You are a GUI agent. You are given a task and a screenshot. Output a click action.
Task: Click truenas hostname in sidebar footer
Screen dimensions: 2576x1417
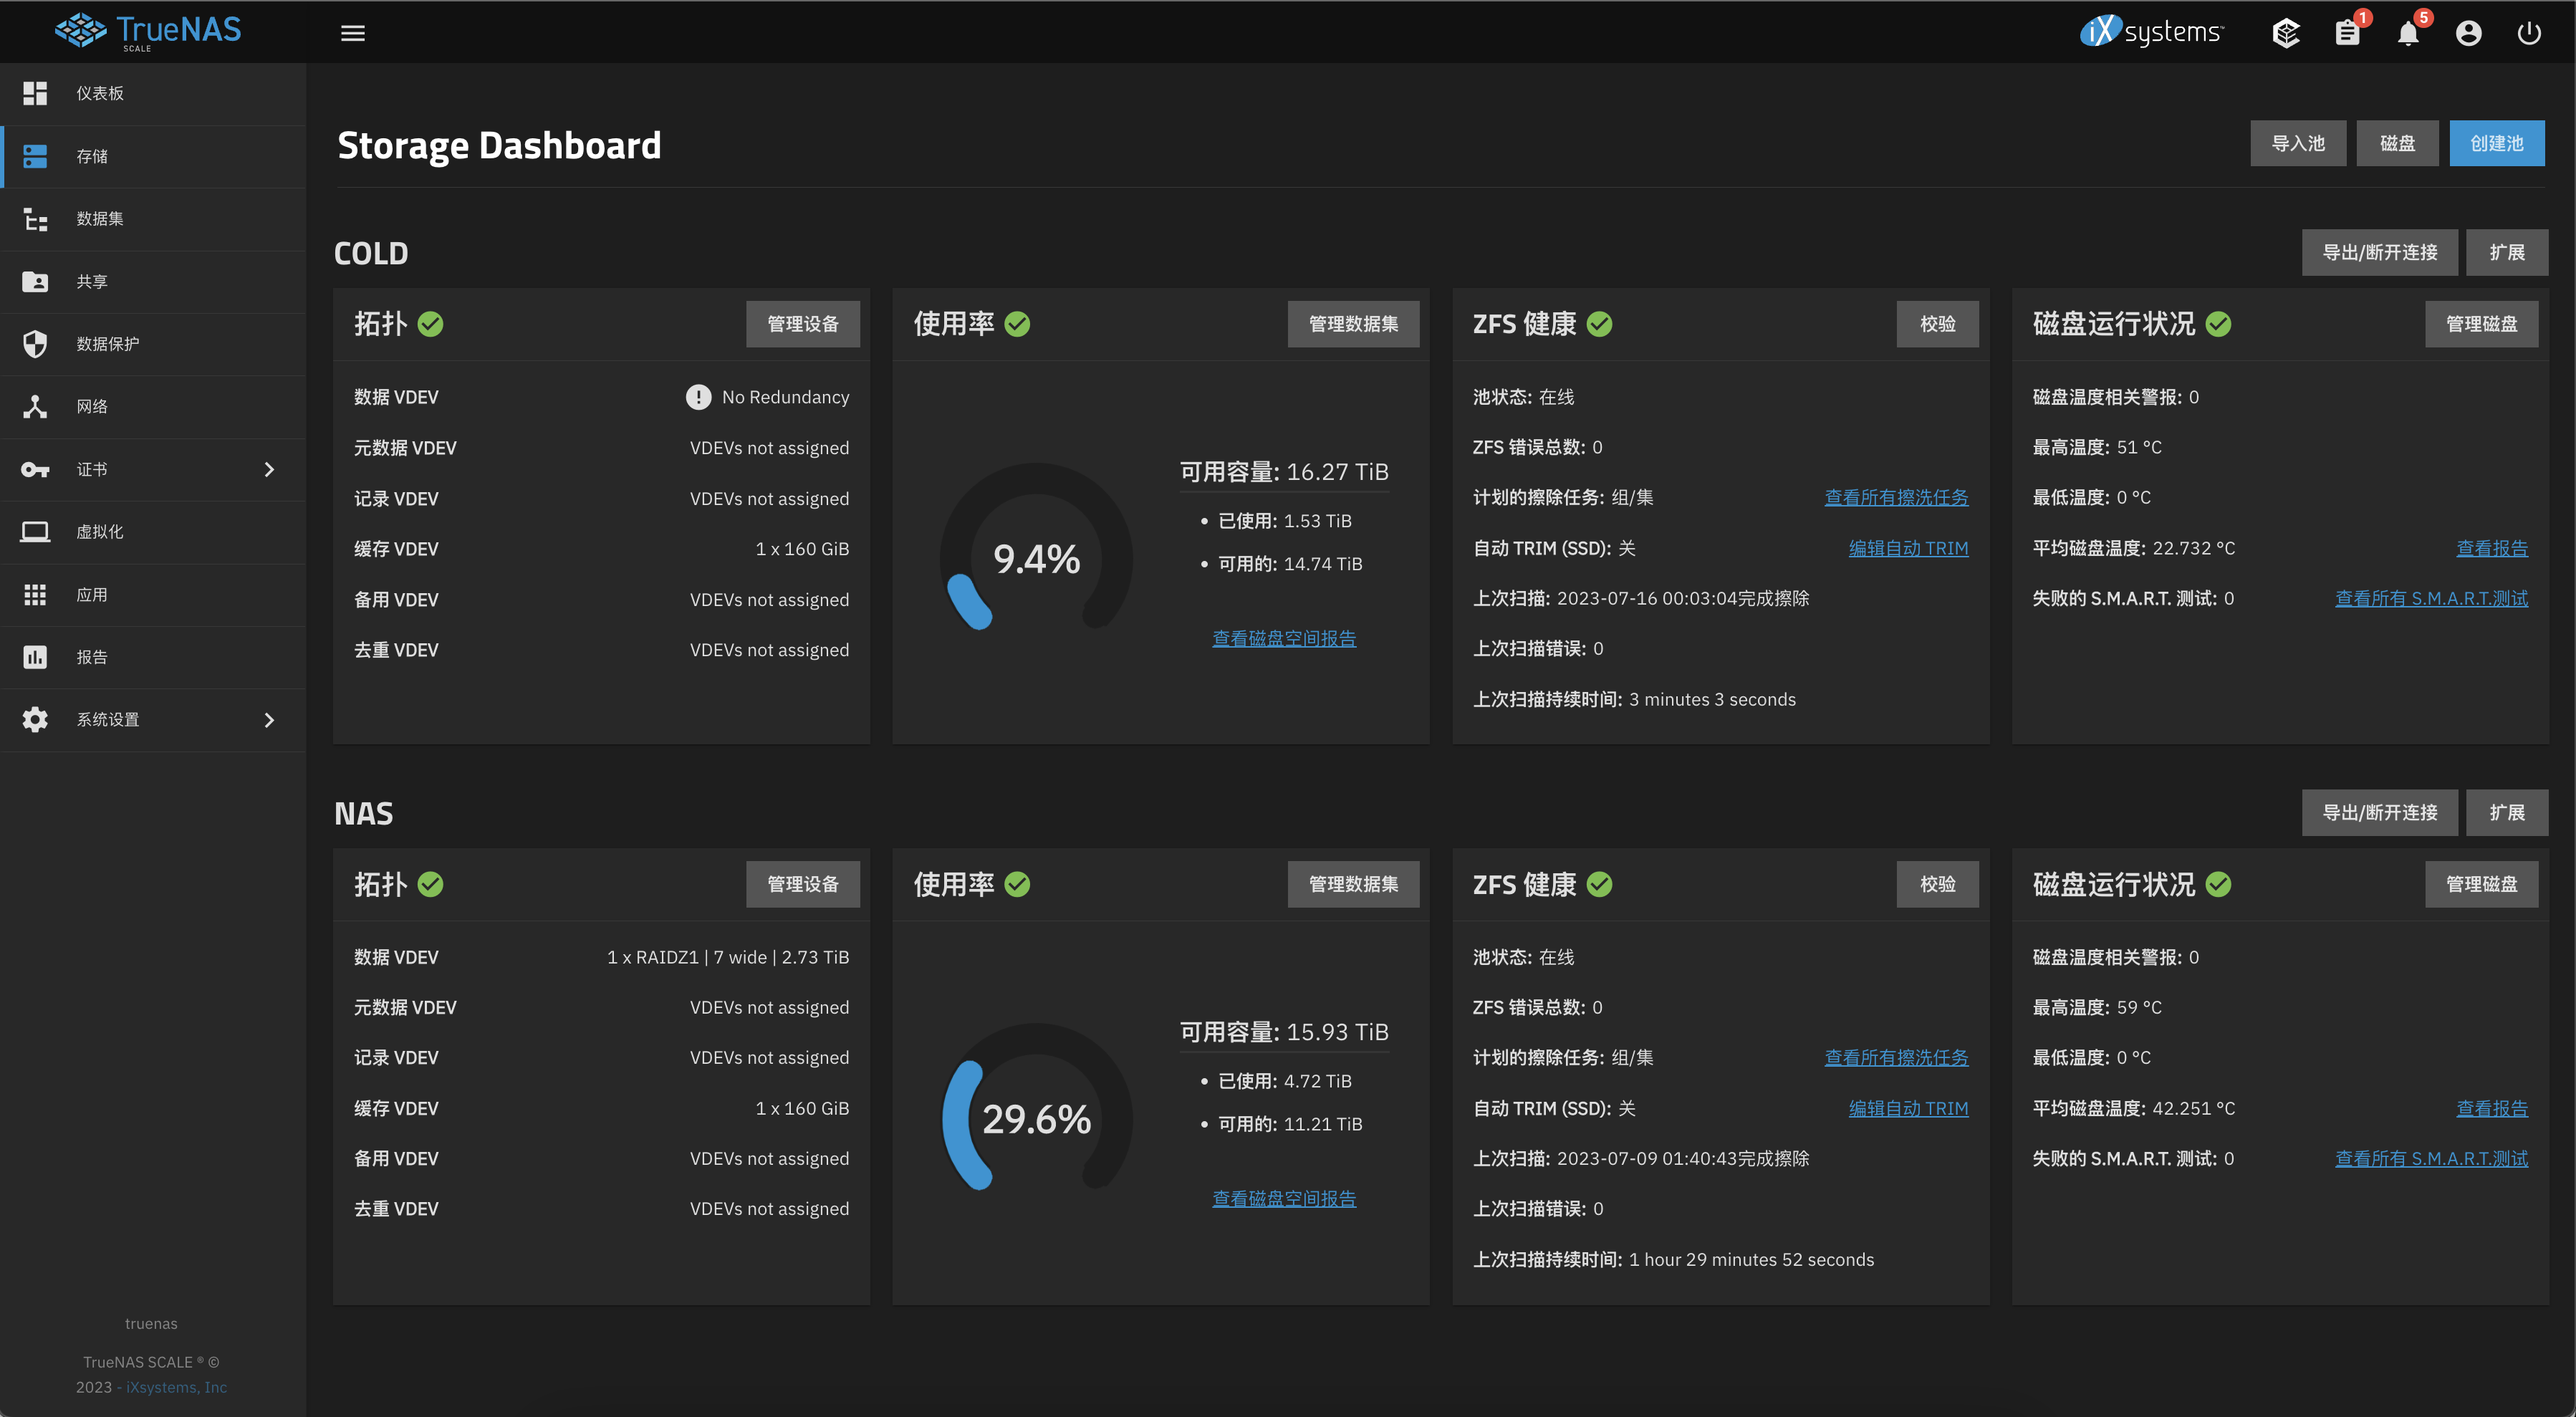(151, 1323)
